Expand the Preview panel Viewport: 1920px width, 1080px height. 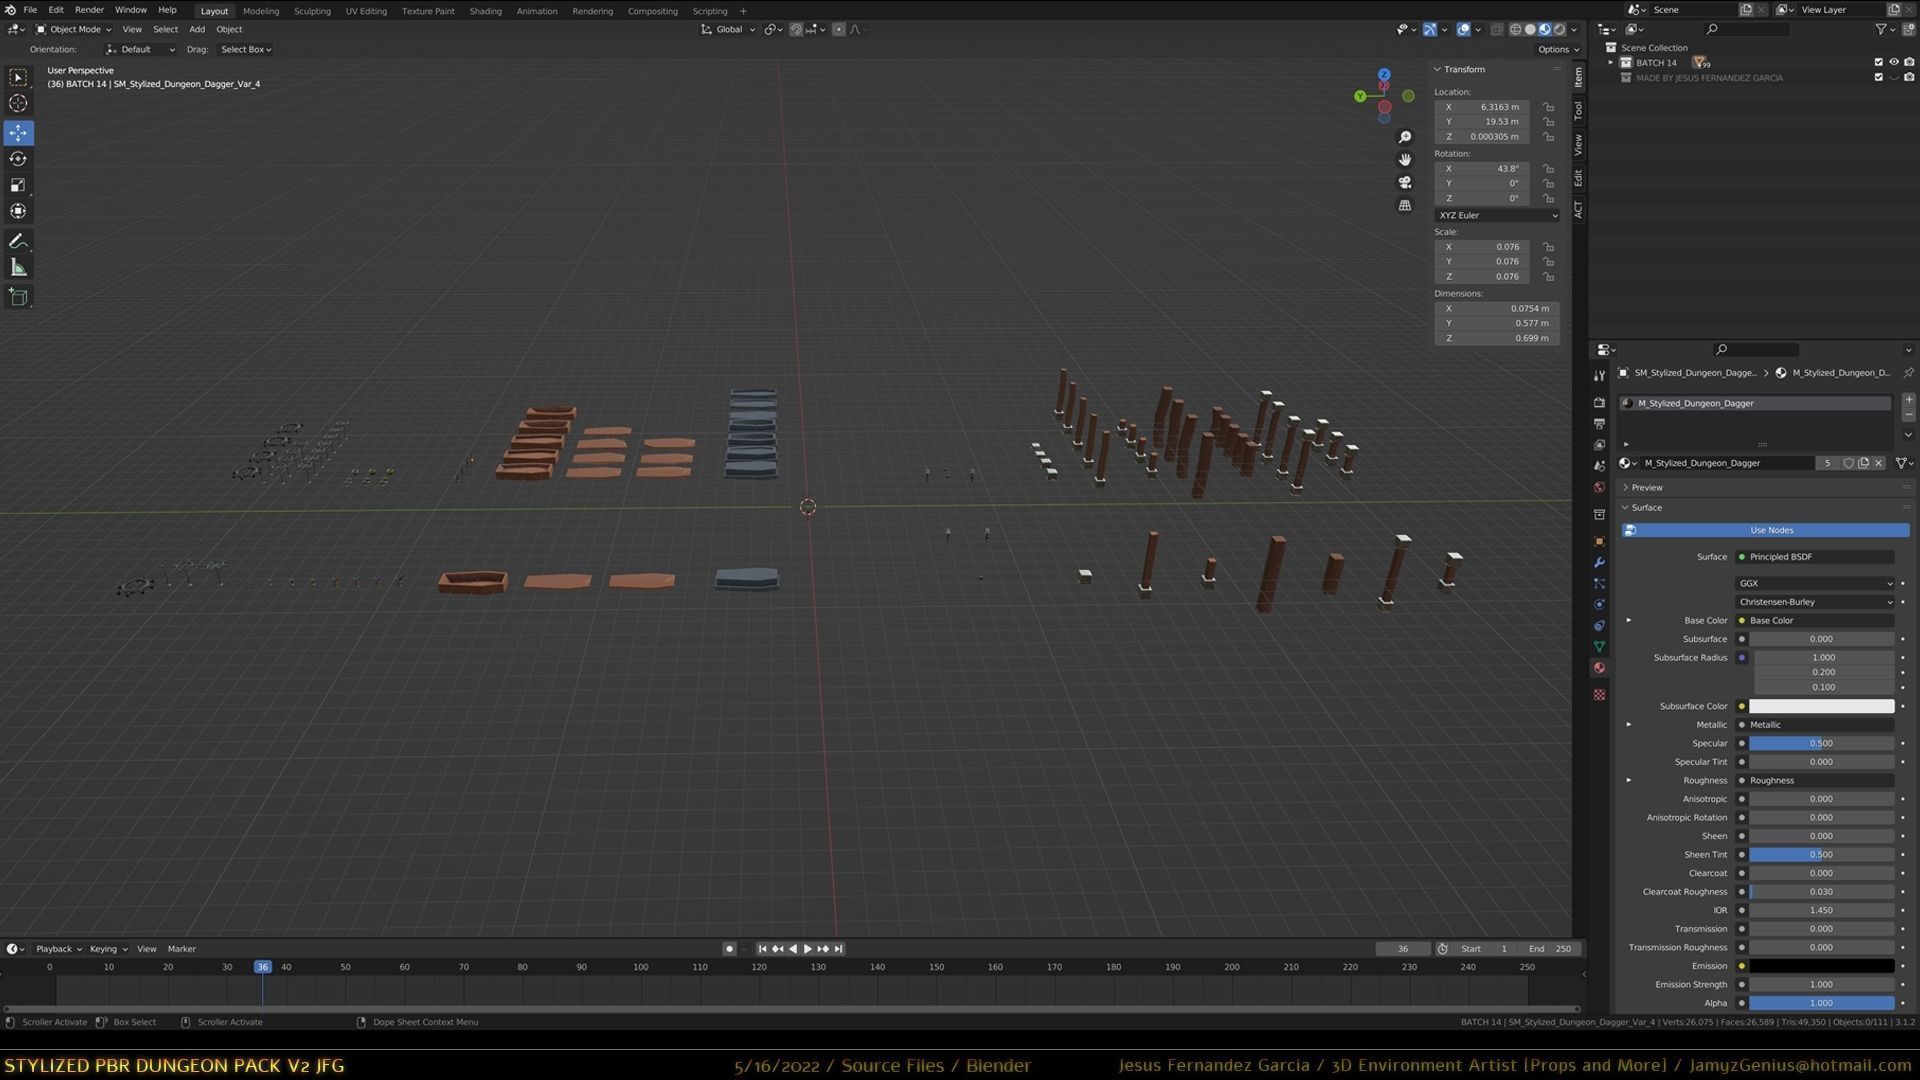[x=1646, y=488]
